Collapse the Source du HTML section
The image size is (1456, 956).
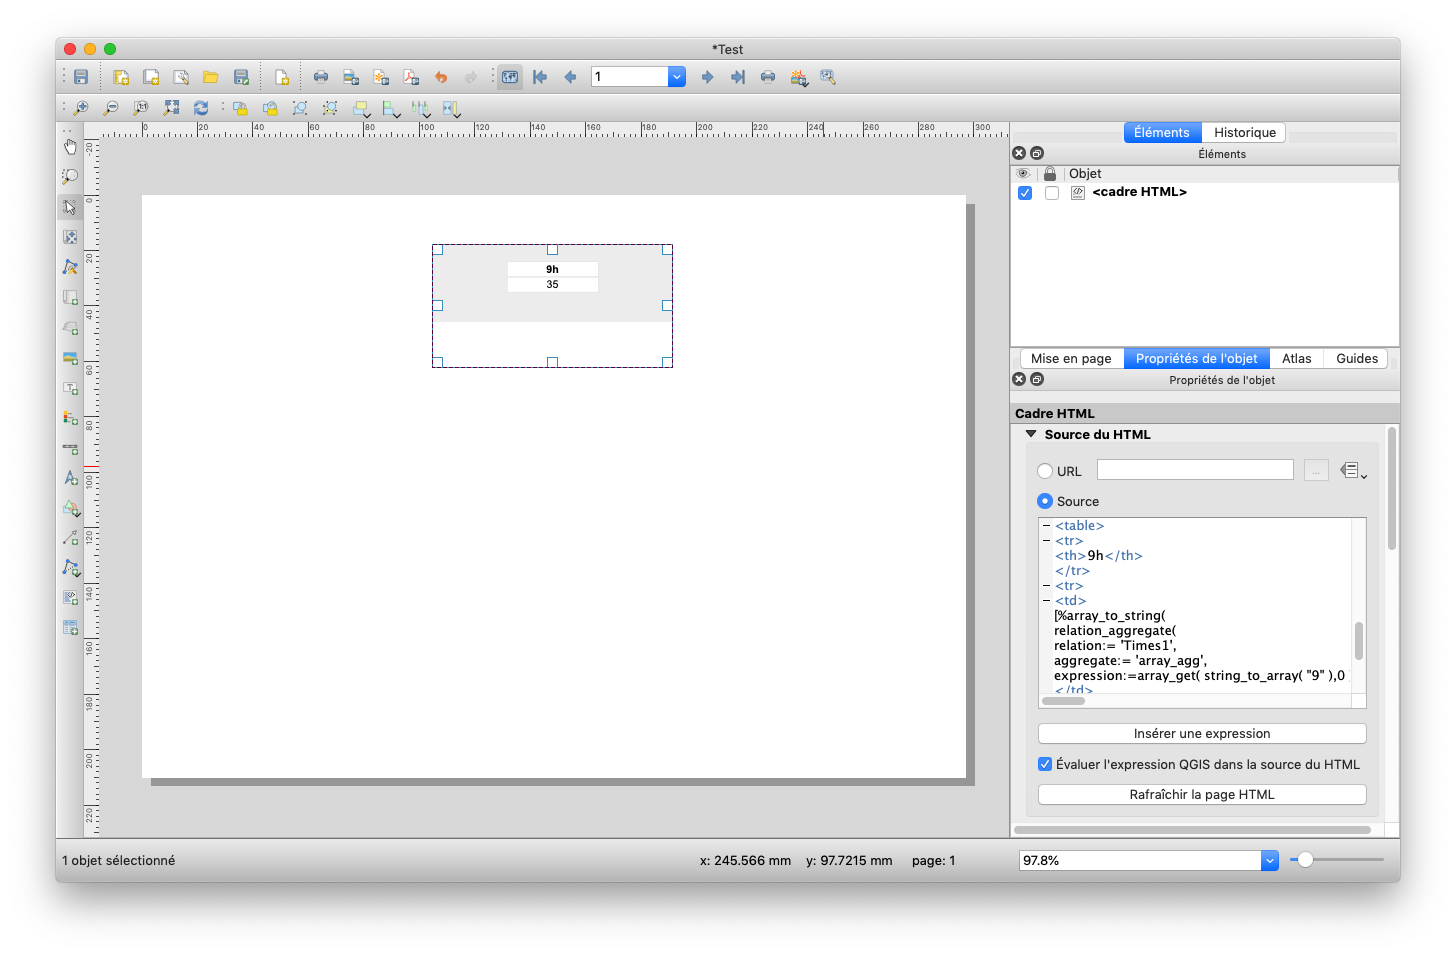(x=1031, y=434)
